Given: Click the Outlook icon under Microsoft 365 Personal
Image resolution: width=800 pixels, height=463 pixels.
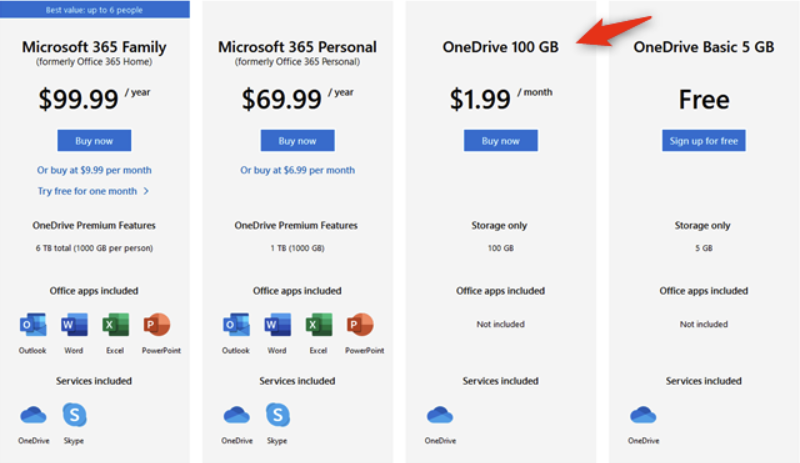Looking at the screenshot, I should point(236,325).
